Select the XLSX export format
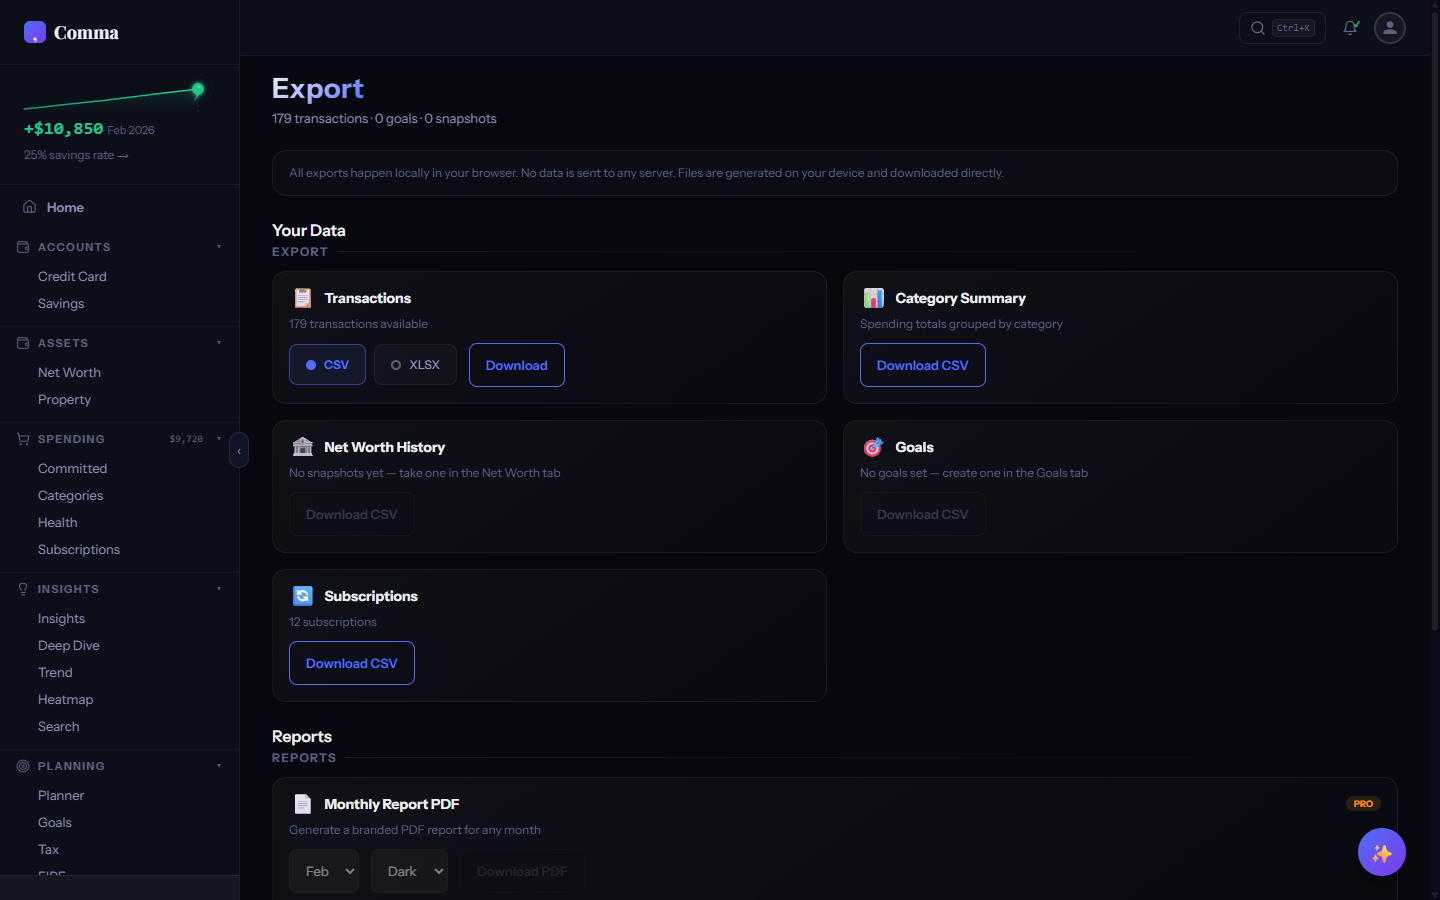 pyautogui.click(x=414, y=365)
